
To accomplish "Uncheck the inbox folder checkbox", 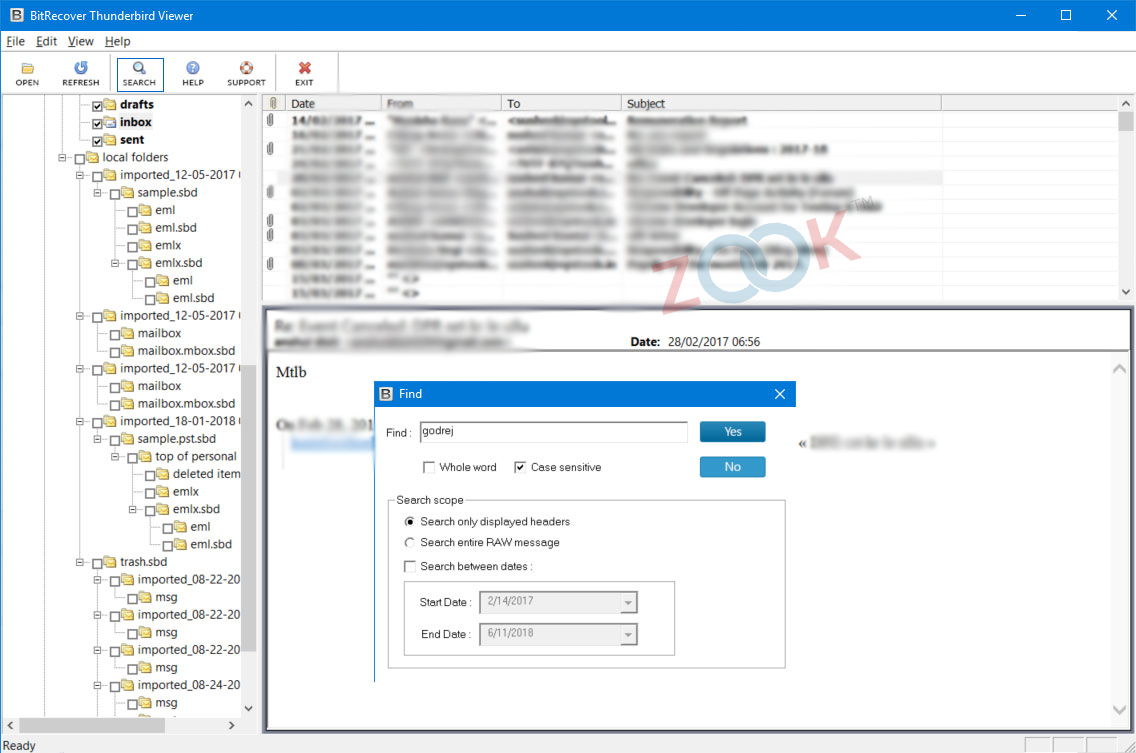I will [97, 123].
